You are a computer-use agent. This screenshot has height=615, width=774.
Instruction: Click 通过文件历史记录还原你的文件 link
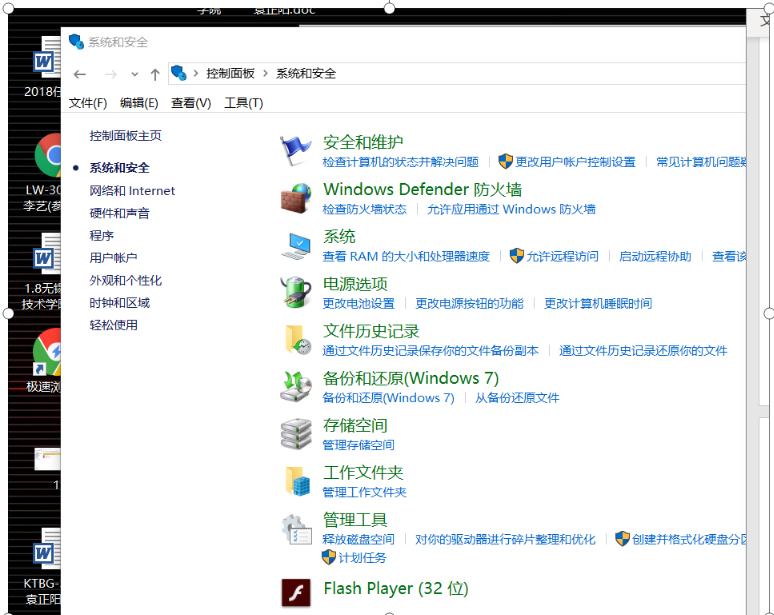click(x=643, y=351)
